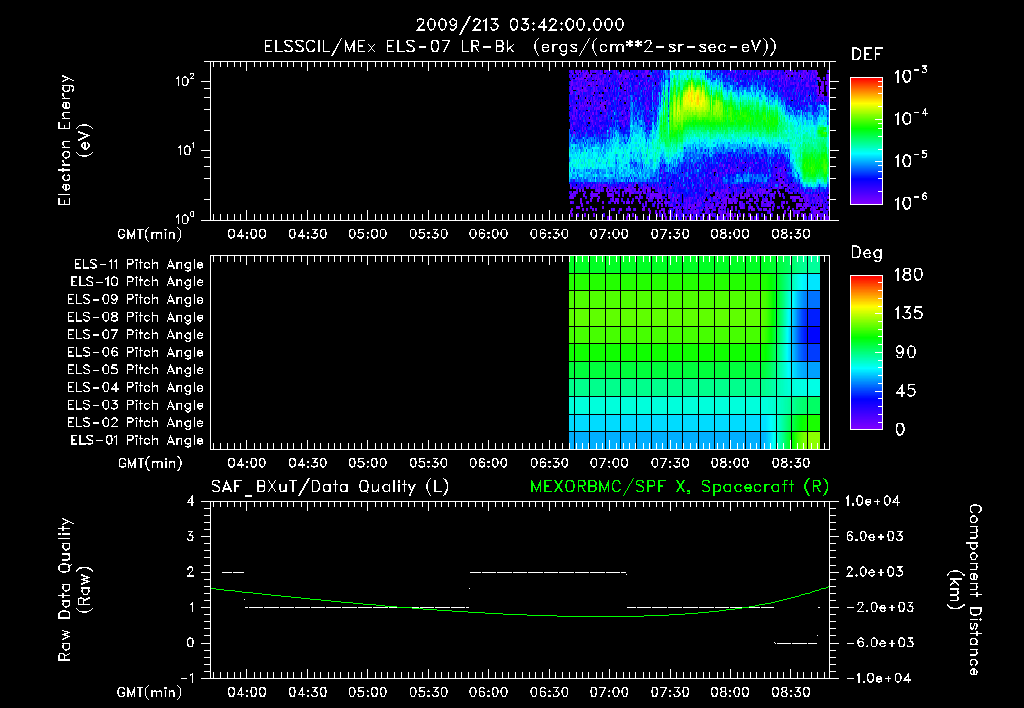Click the 10^-6 DEF scale label

point(910,202)
